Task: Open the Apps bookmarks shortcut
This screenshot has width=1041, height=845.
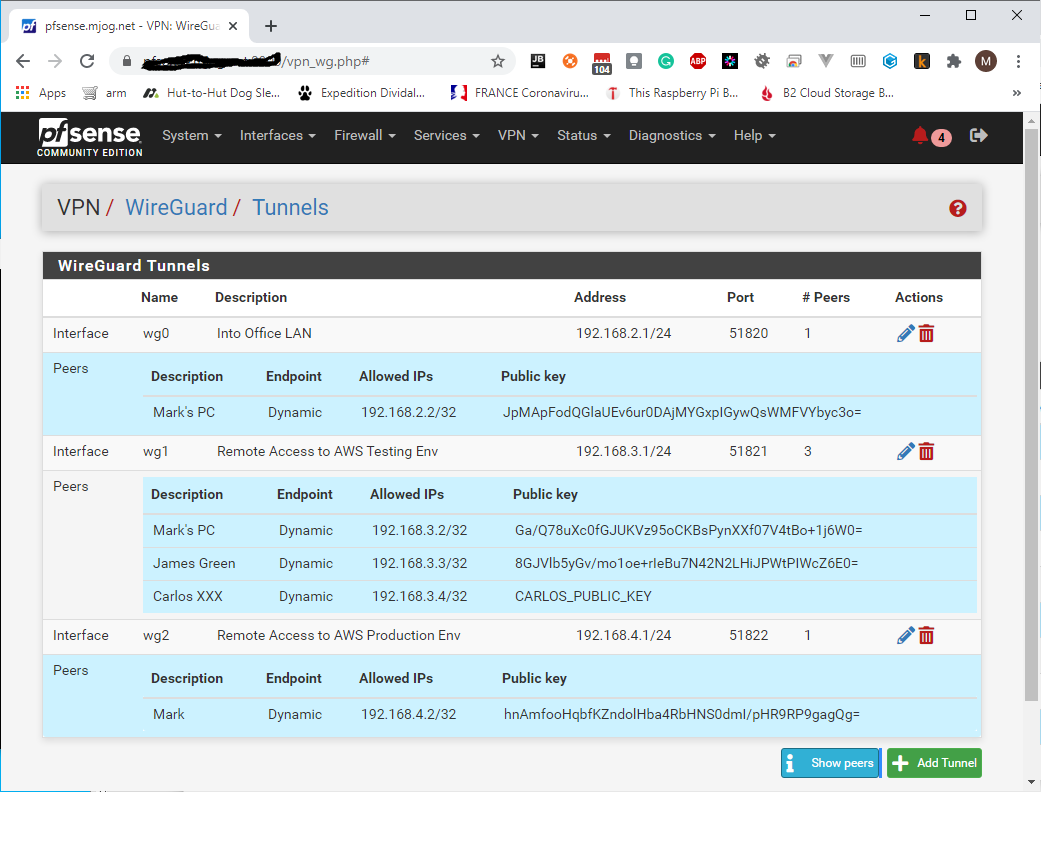Action: [40, 93]
